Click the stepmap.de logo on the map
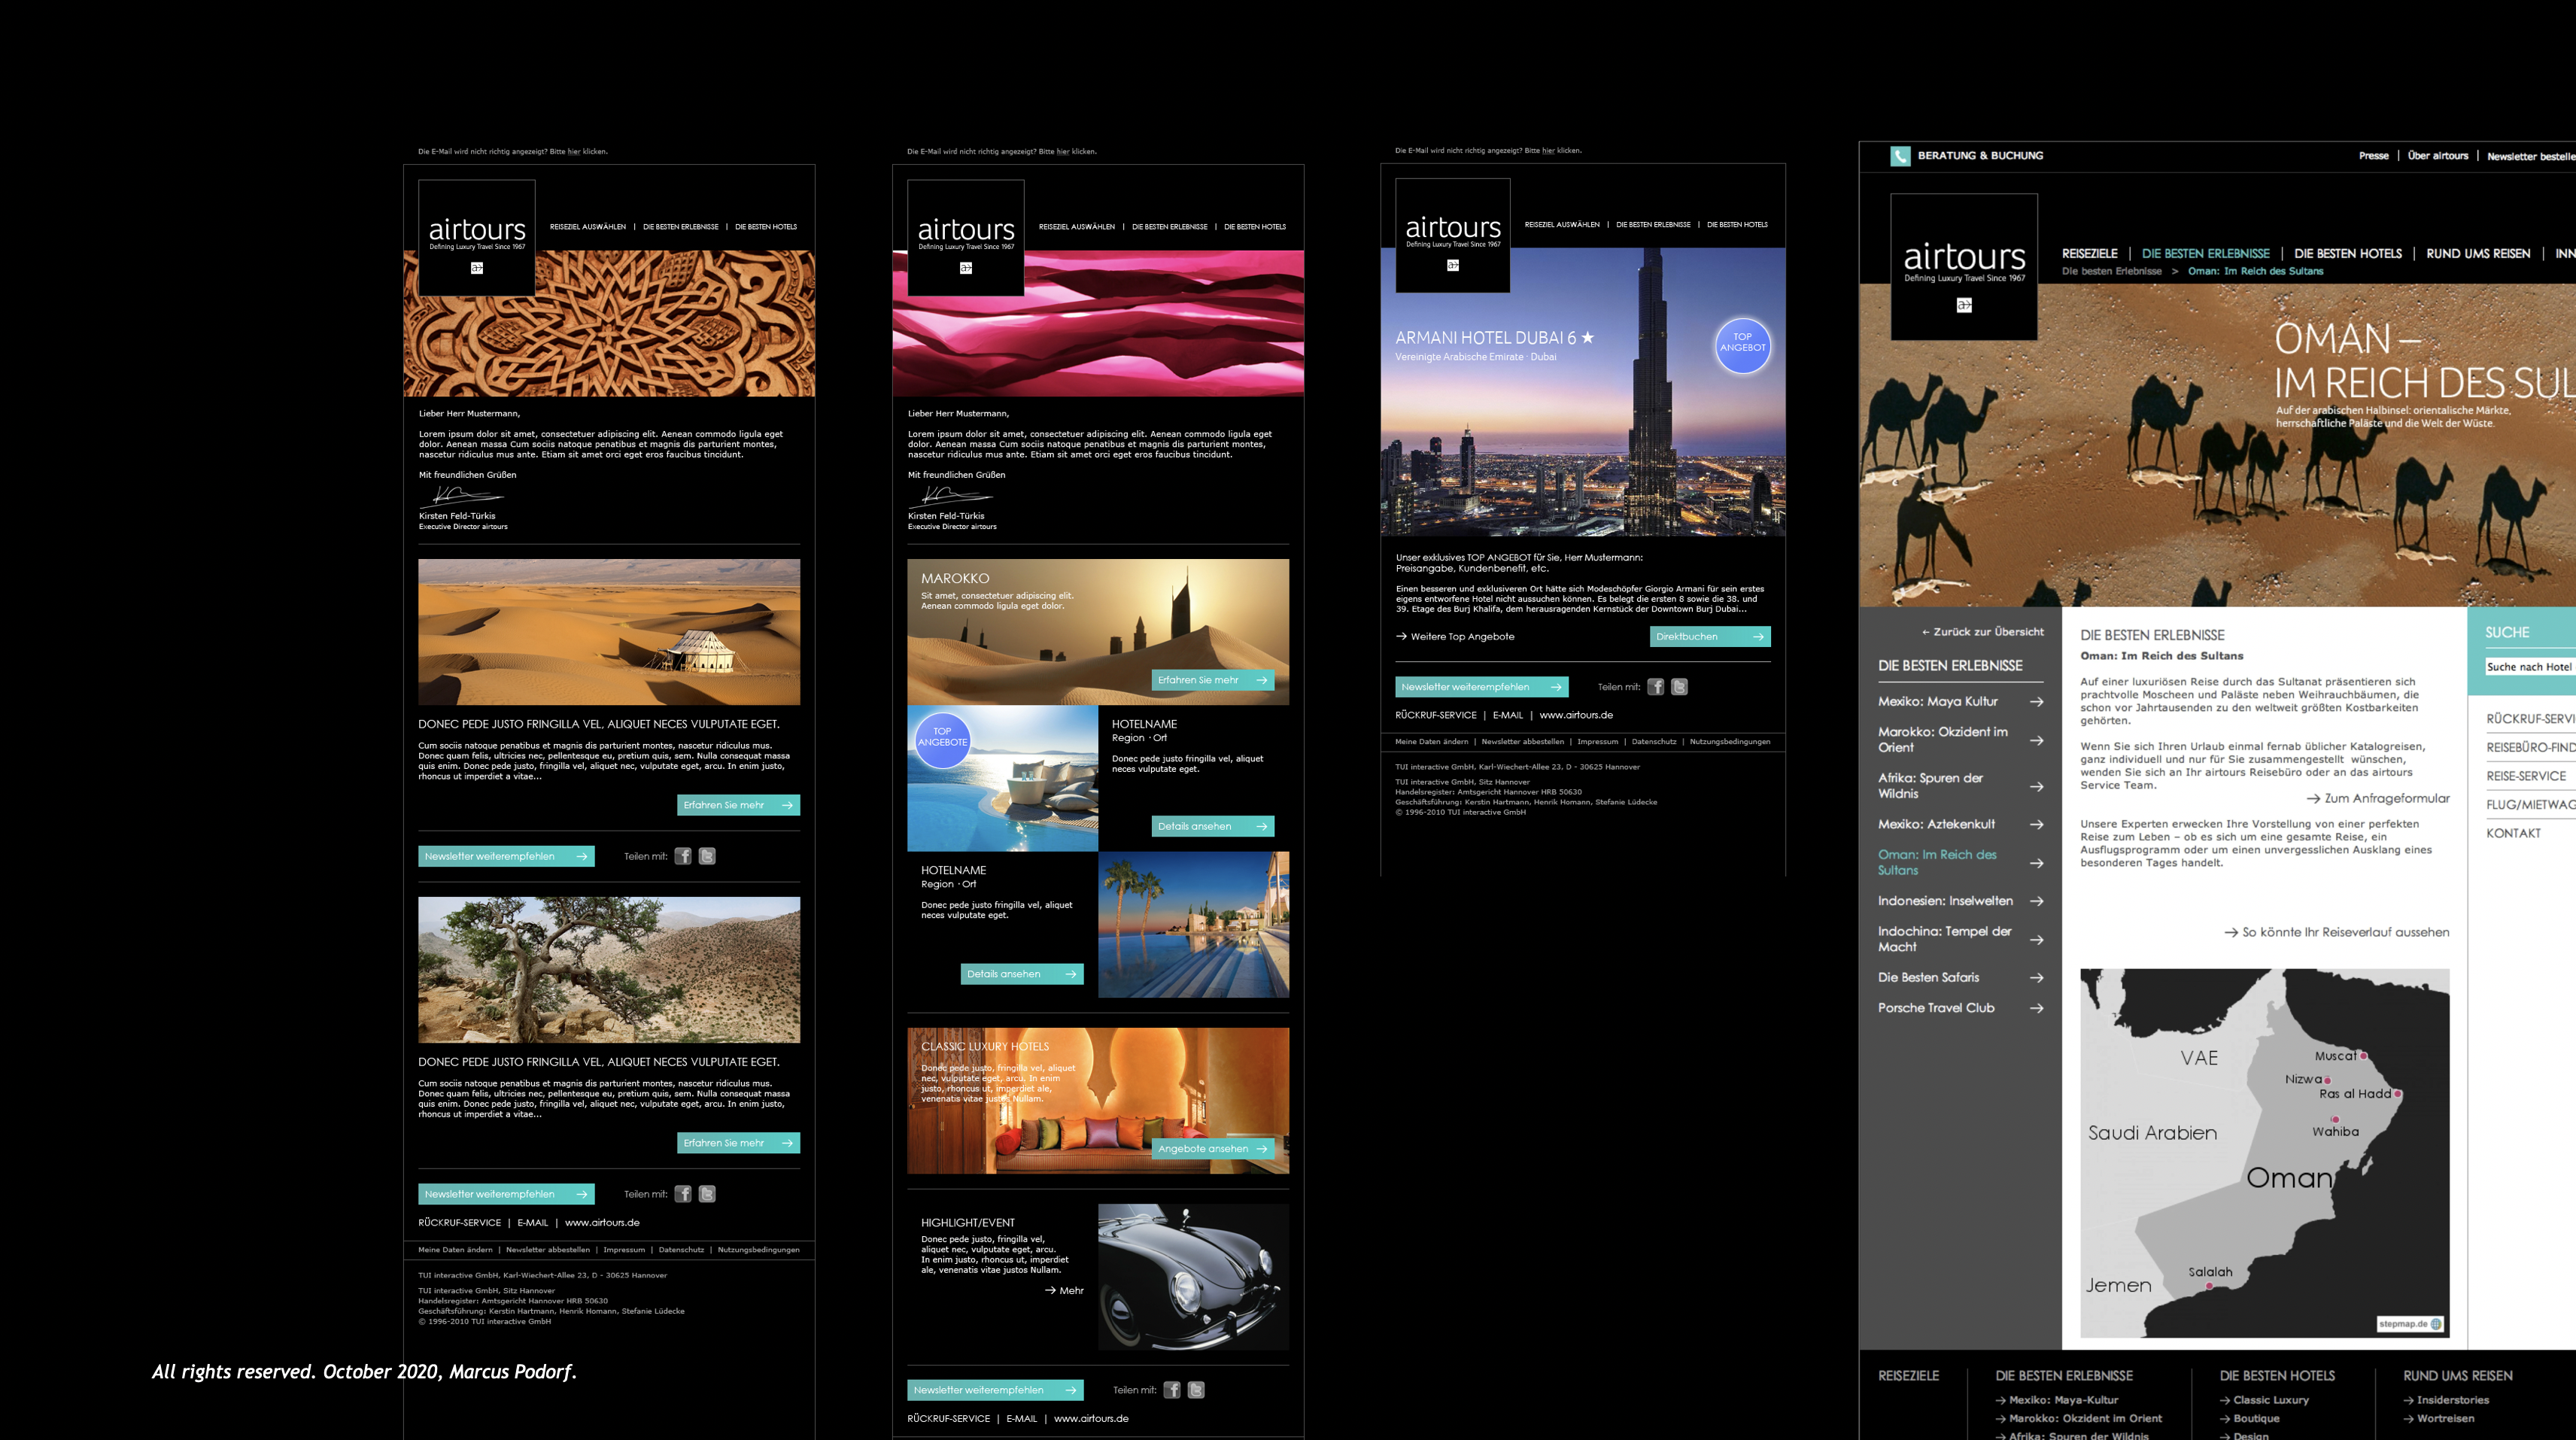Viewport: 2576px width, 1440px height. point(2411,1324)
